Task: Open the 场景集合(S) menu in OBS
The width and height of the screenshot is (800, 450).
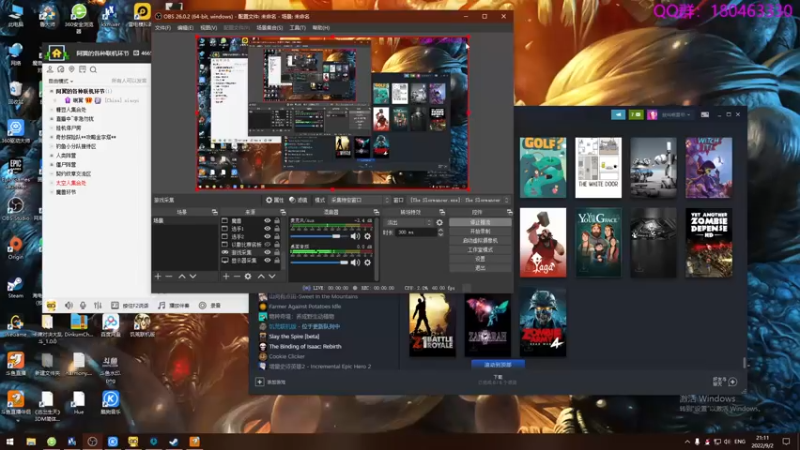Action: [269, 28]
